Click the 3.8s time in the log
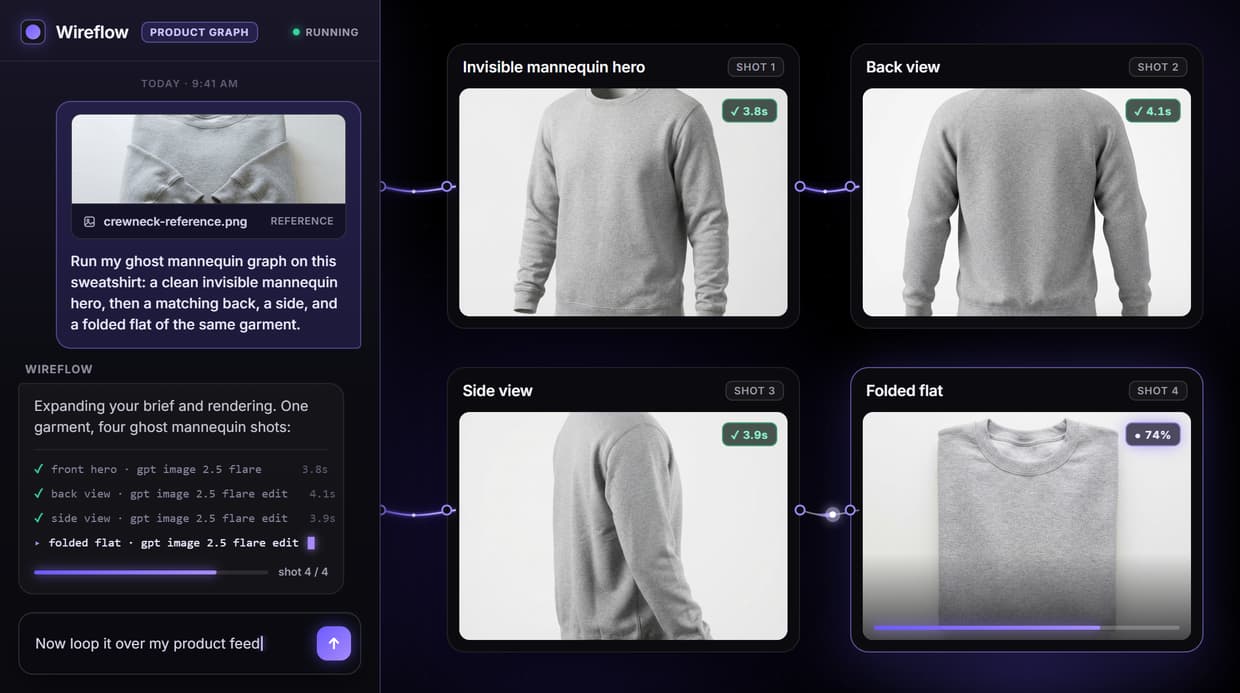1240x693 pixels. coord(315,469)
